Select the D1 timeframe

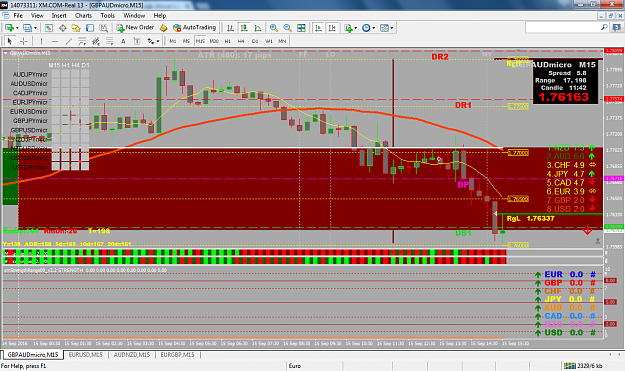click(x=255, y=41)
